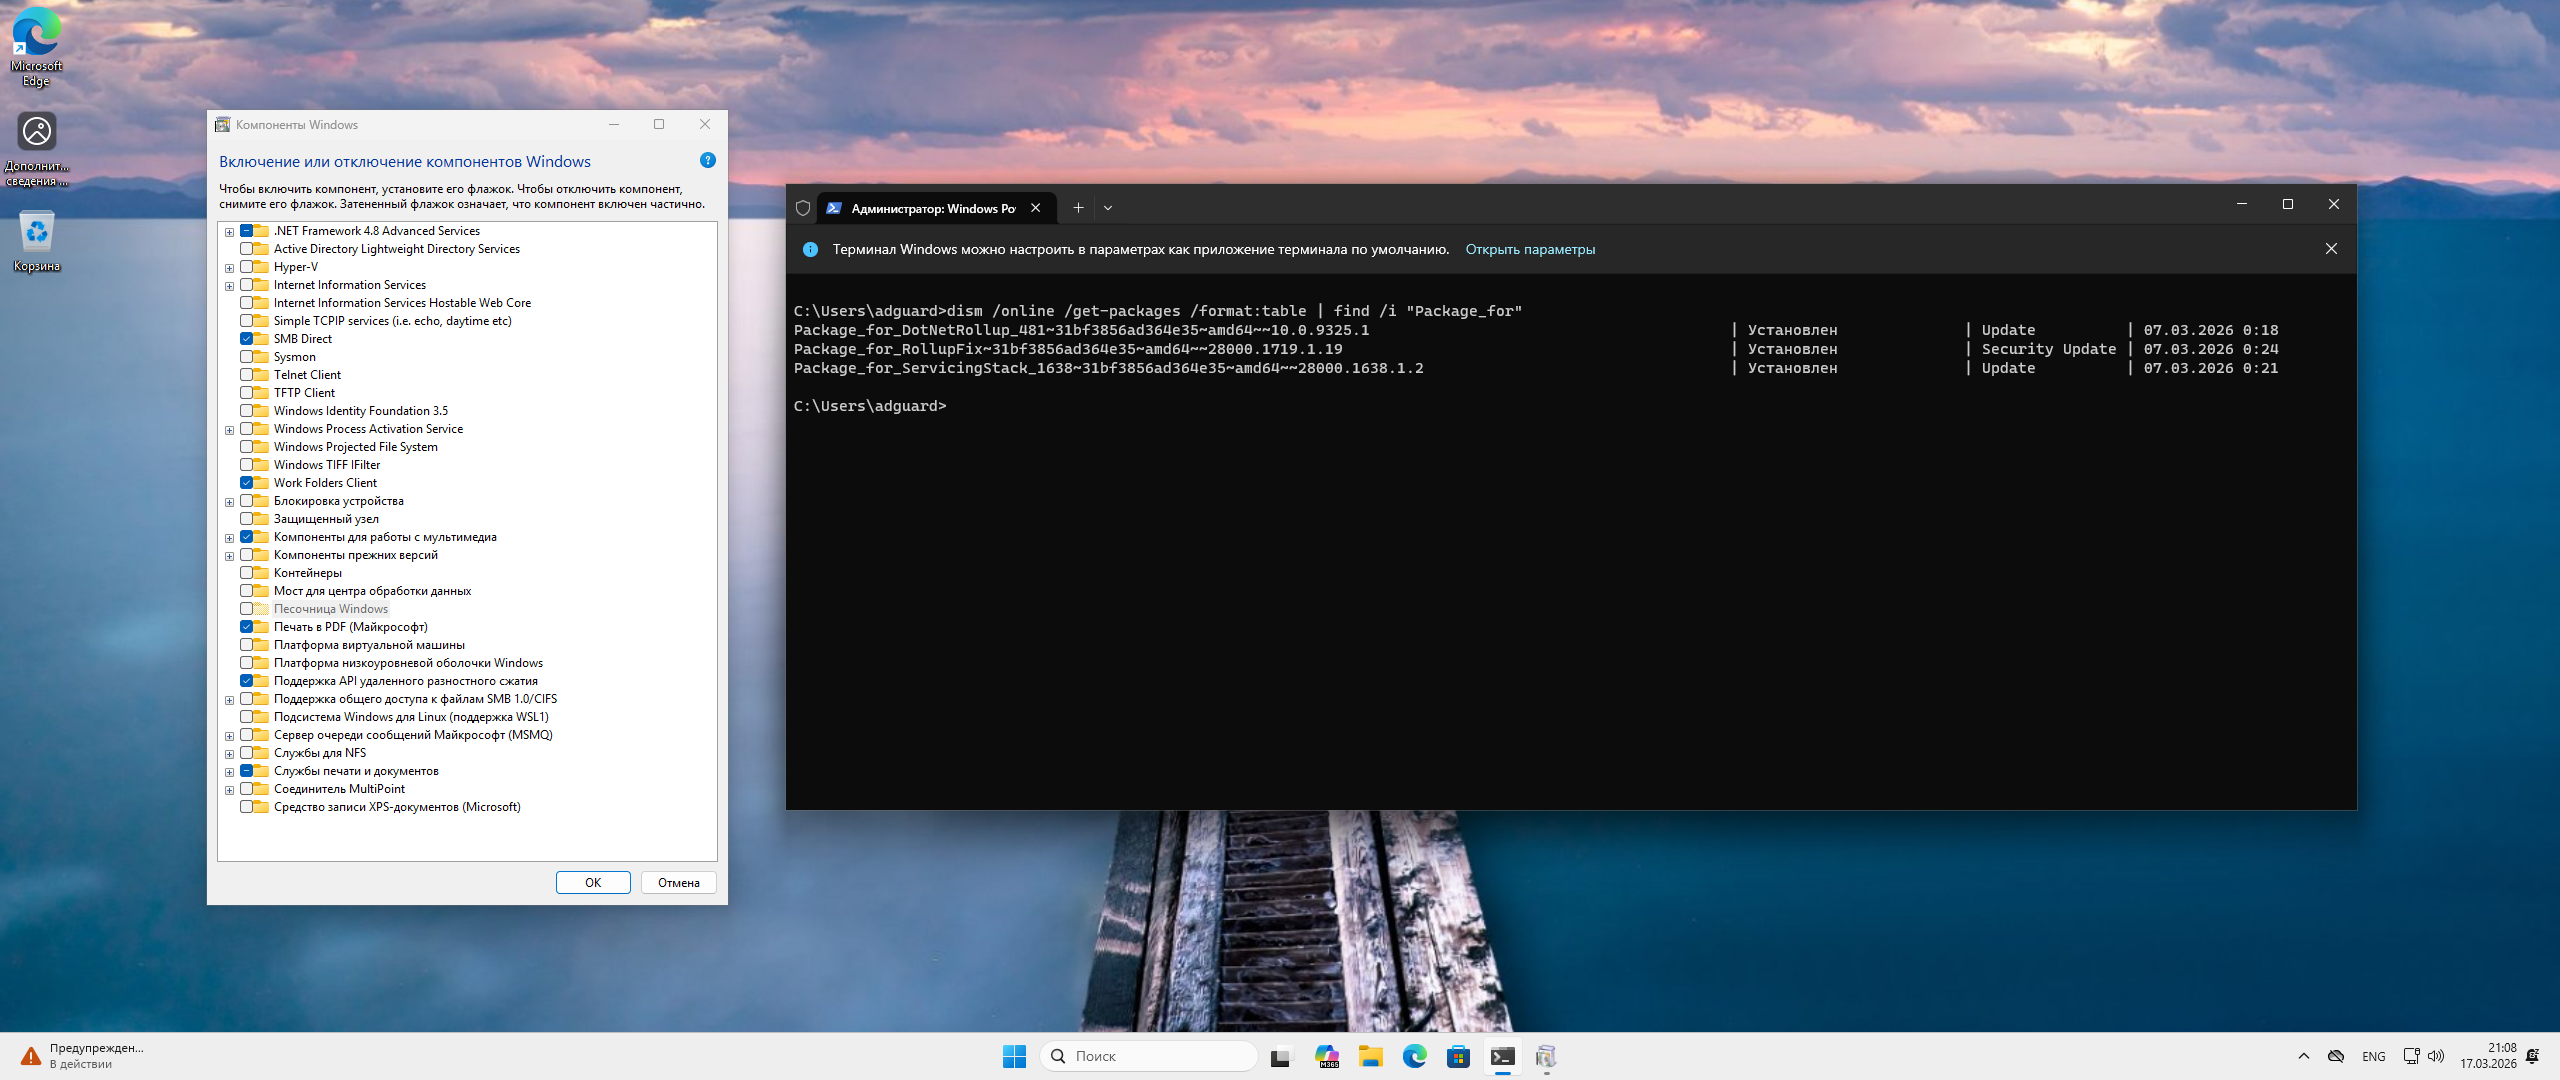Open volume control in system tray
Viewport: 2560px width, 1080px height.
click(2436, 1056)
